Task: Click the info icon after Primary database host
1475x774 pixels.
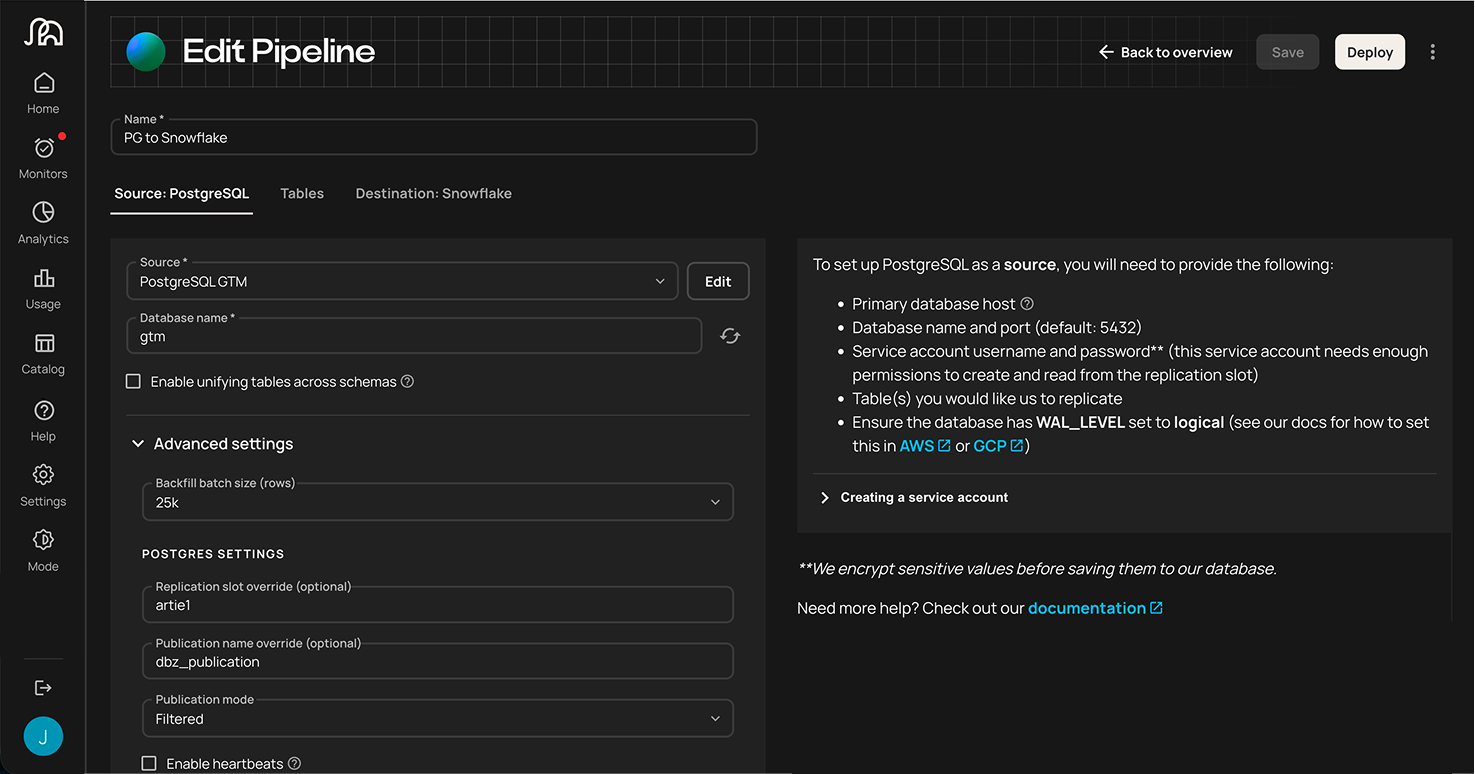Action: [x=1027, y=304]
